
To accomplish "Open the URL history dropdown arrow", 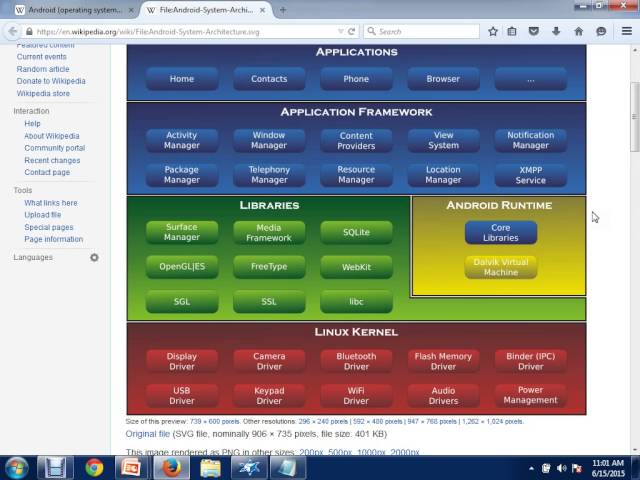I will tap(340, 31).
